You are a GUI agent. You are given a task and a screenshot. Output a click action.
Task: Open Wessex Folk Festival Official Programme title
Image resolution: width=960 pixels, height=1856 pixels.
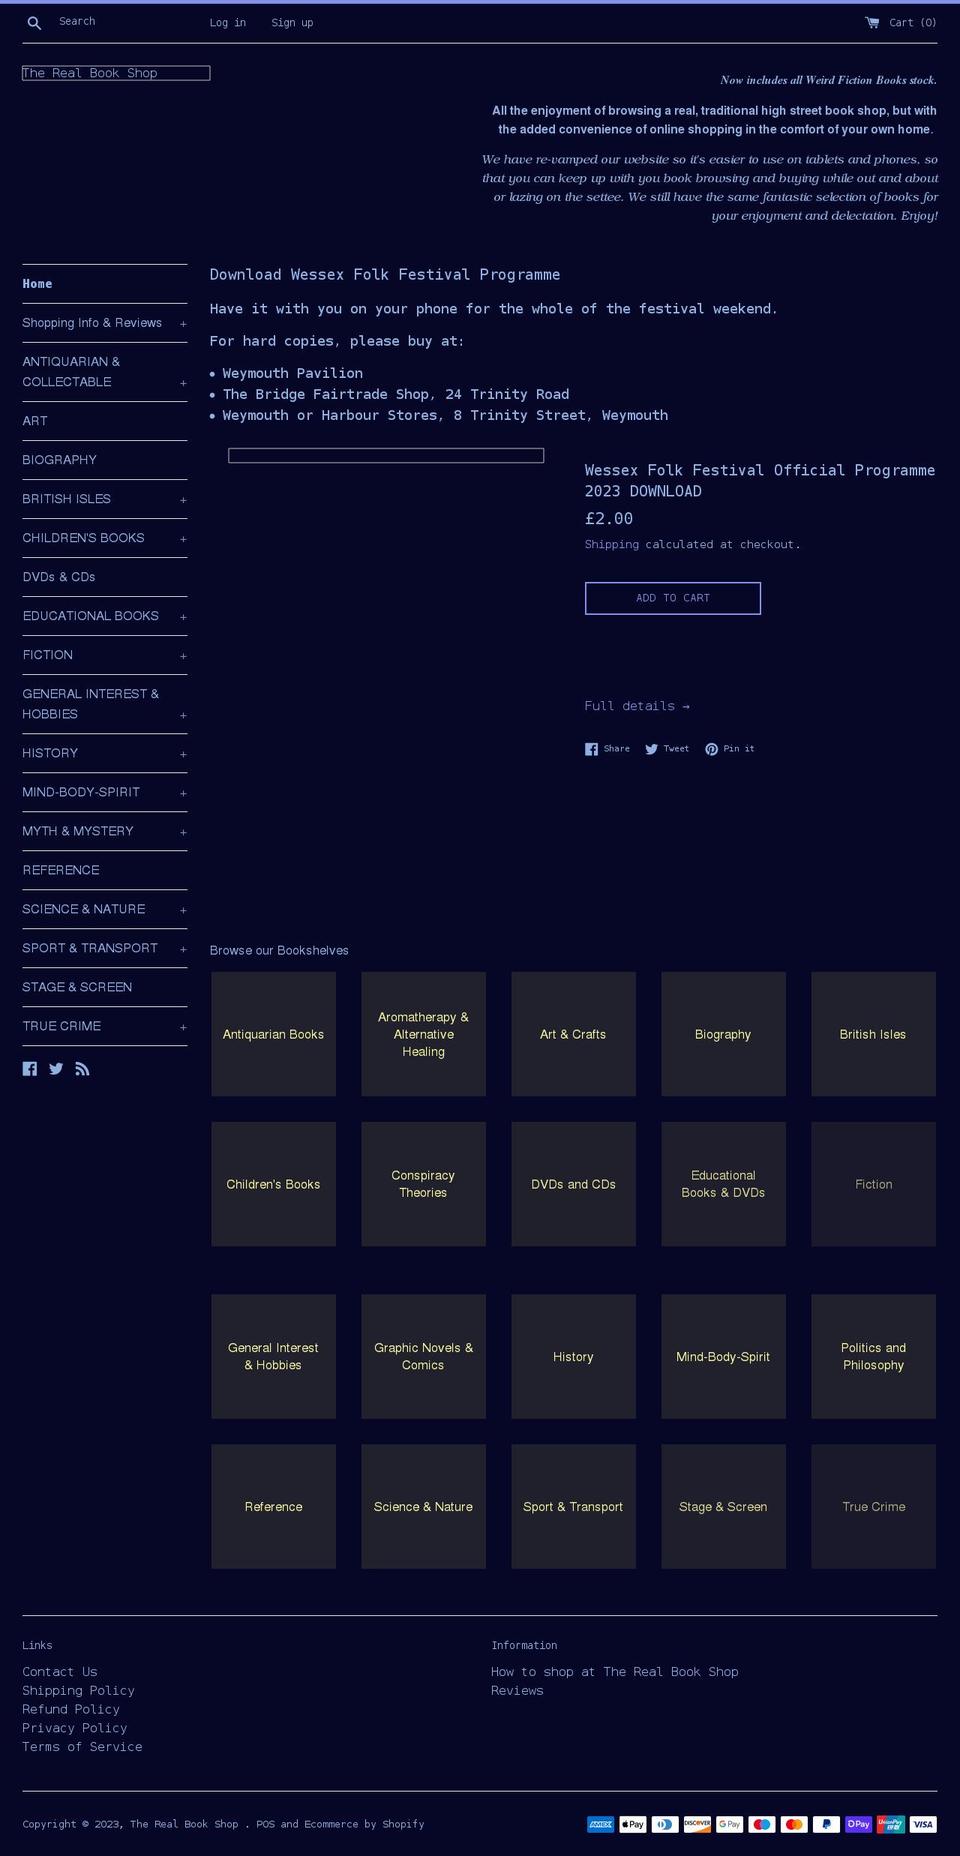click(x=760, y=481)
